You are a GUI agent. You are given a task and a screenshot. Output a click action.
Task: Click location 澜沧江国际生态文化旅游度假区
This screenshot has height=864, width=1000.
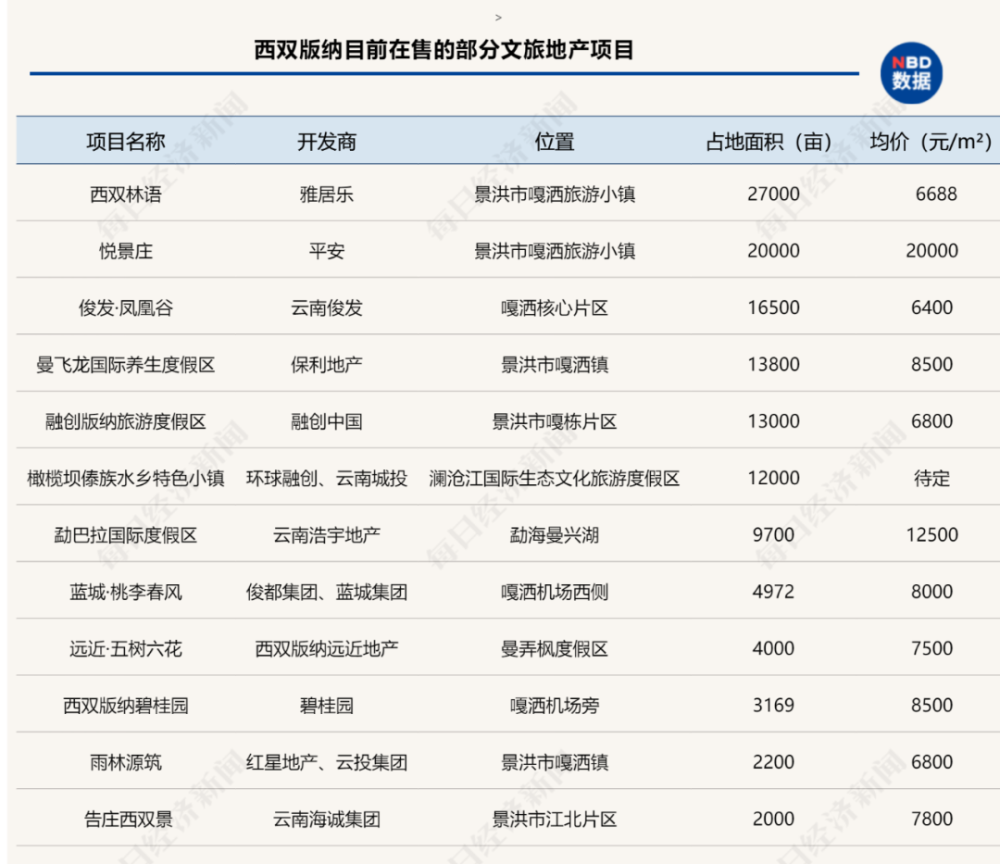554,478
